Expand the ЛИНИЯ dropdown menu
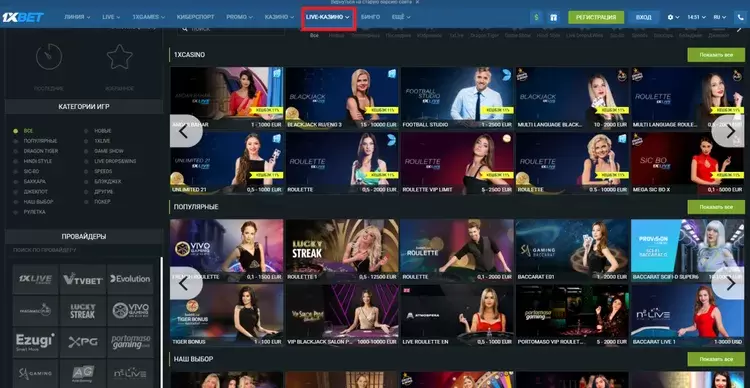Image resolution: width=750 pixels, height=388 pixels. pos(77,17)
